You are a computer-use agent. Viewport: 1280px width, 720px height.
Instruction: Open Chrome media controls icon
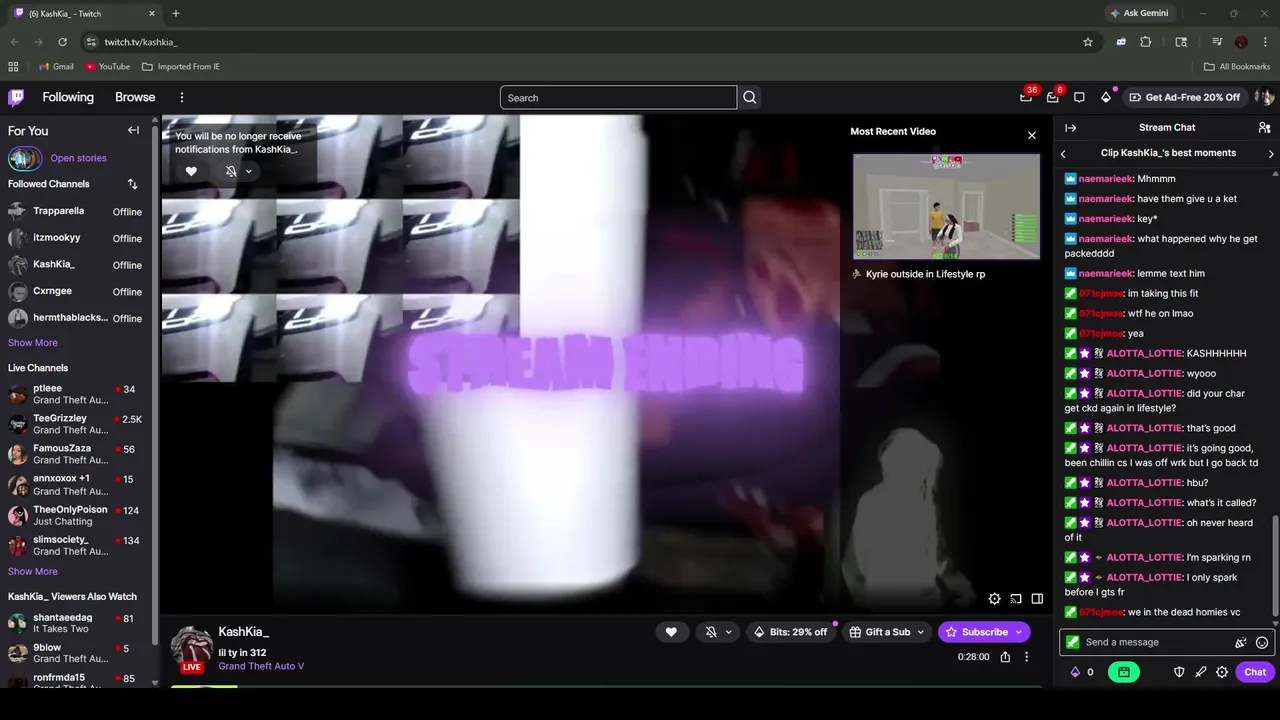coord(1217,42)
